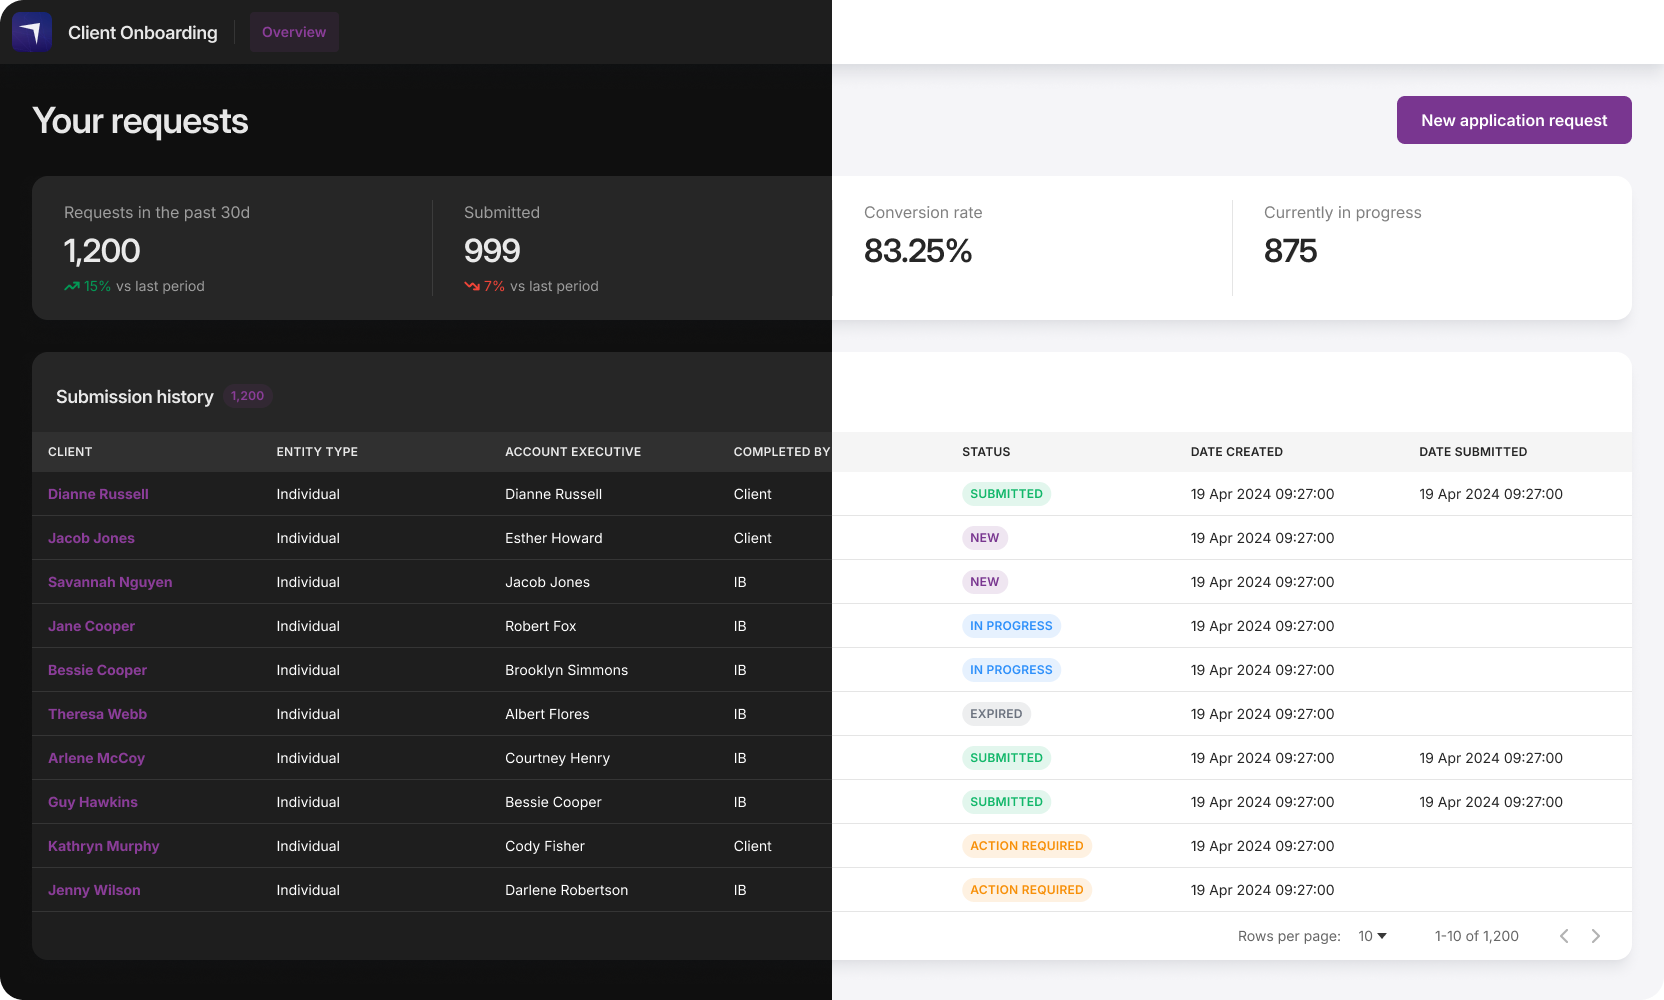
Task: Click SUBMITTED badge in Arlene McCoy row
Action: pyautogui.click(x=1006, y=758)
